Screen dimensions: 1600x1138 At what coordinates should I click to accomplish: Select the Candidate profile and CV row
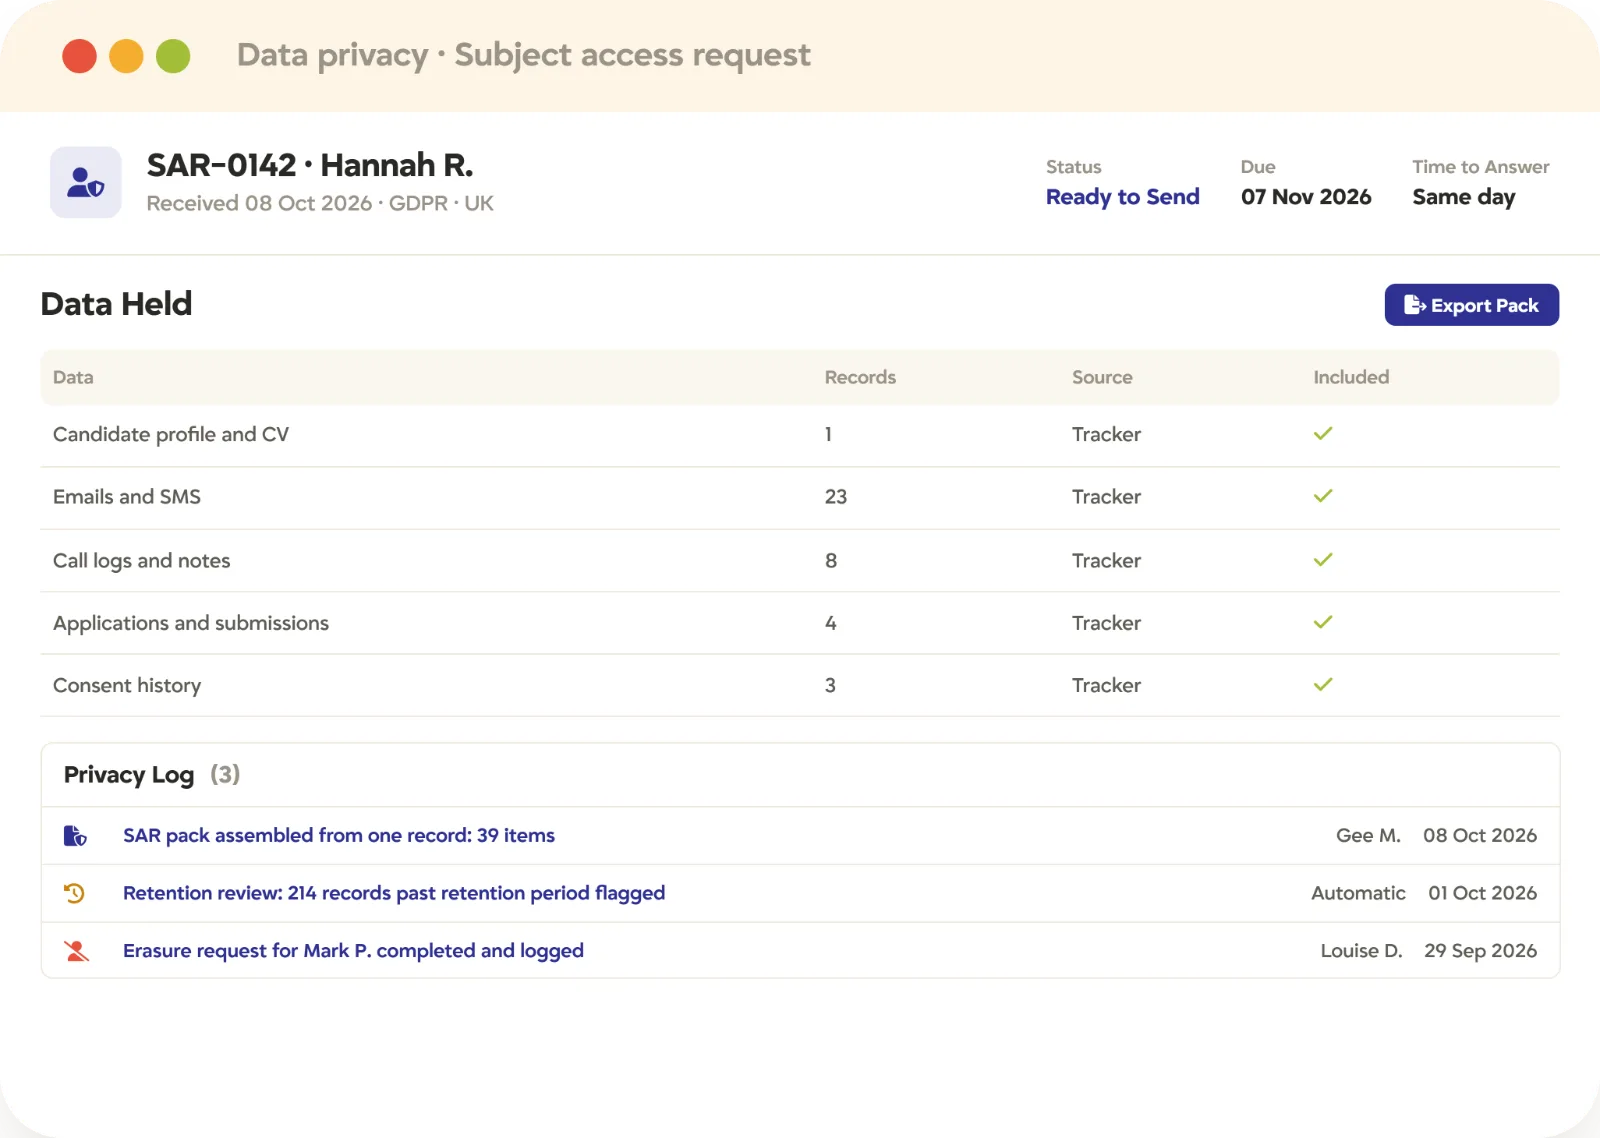(800, 435)
